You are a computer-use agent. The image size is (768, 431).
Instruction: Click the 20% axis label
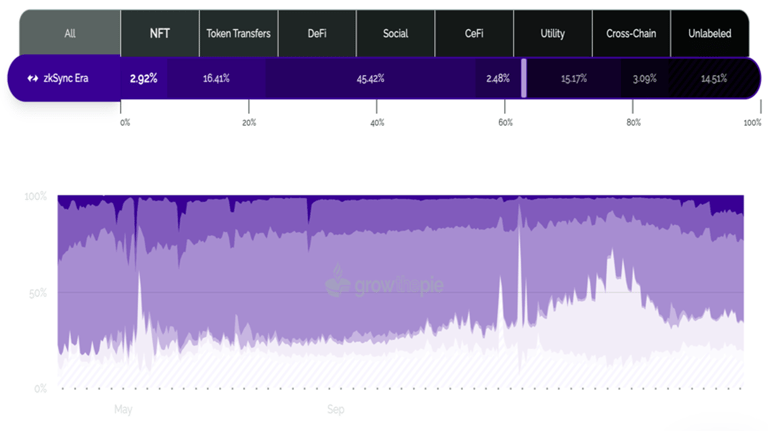click(249, 122)
